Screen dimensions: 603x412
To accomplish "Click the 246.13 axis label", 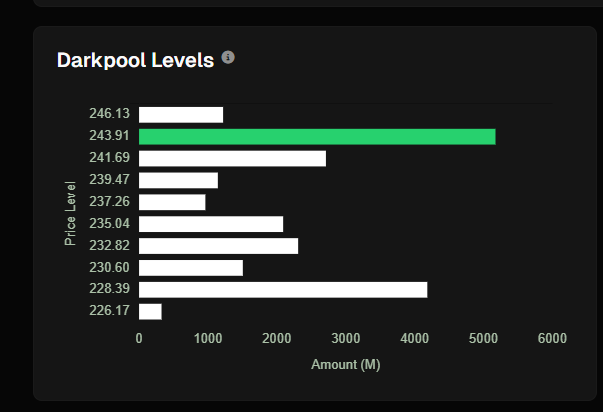I will pyautogui.click(x=110, y=113).
